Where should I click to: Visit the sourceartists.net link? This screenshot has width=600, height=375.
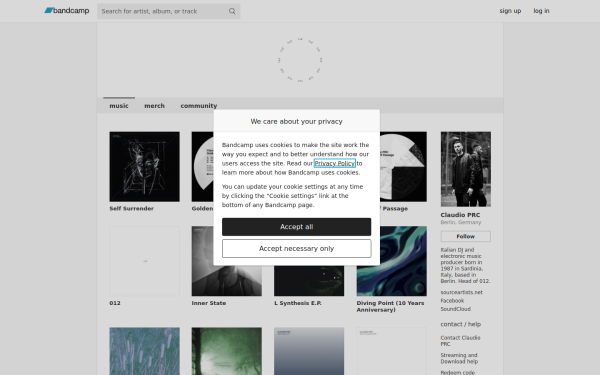(x=461, y=292)
